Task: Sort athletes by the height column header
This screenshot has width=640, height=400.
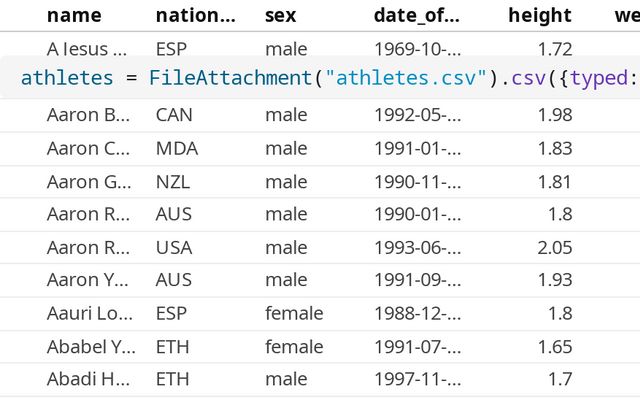Action: (539, 15)
